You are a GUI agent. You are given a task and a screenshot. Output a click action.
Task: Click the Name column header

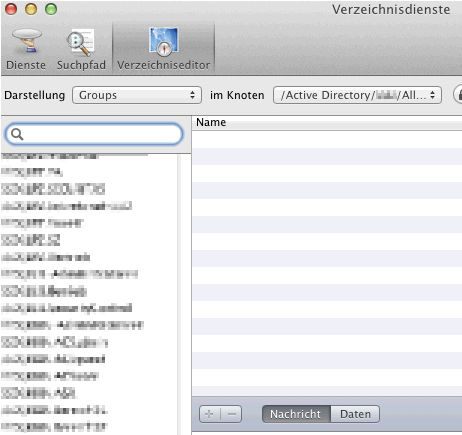(x=327, y=122)
